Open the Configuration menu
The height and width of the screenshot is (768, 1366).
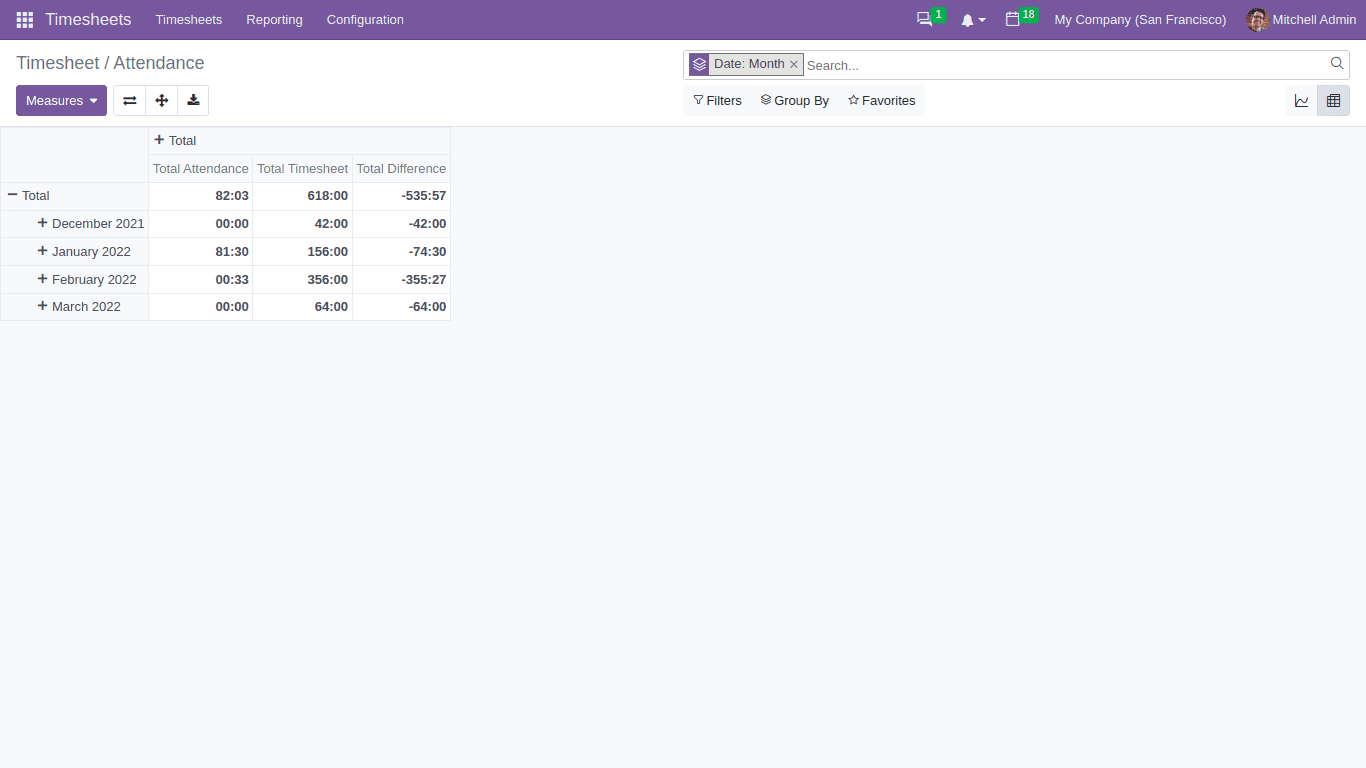click(x=364, y=19)
